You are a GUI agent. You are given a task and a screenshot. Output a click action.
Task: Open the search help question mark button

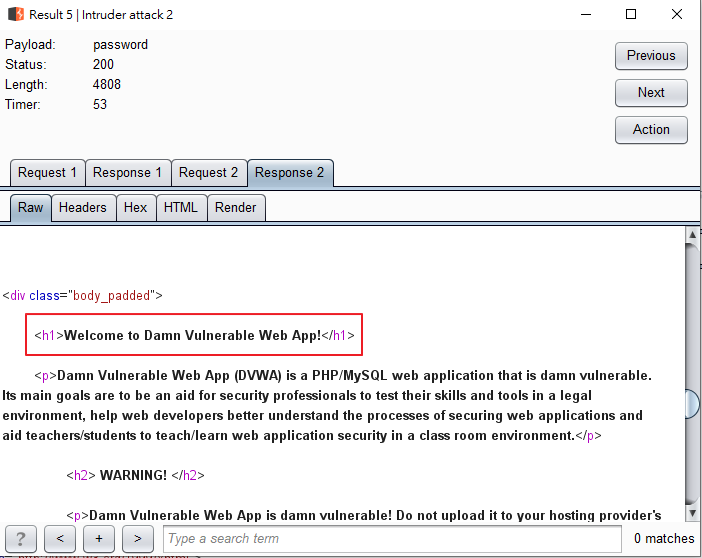pos(21,539)
